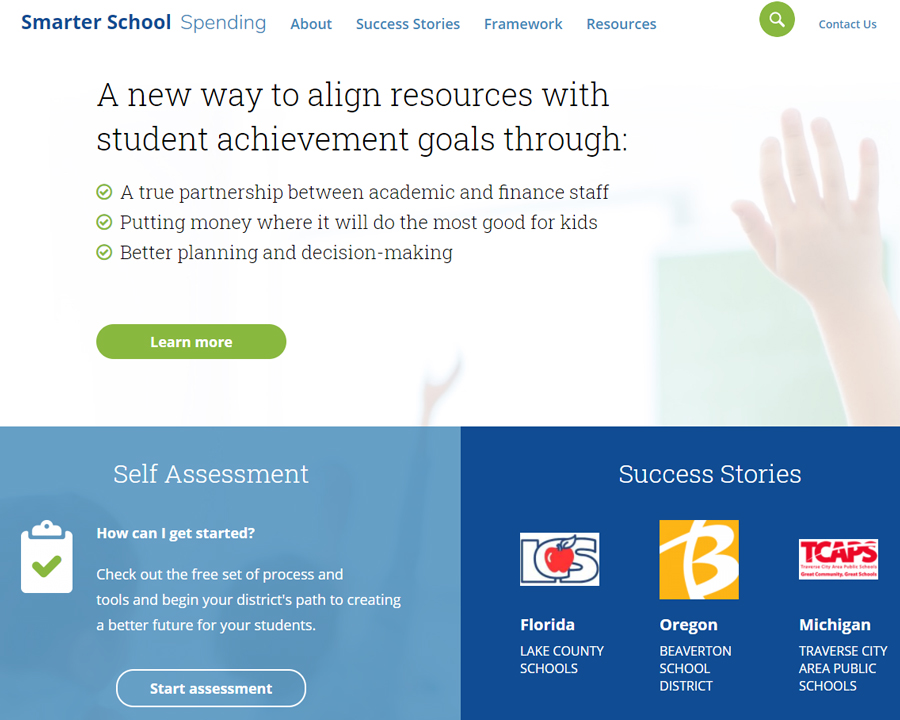
Task: Click the check icon beside 'Better planning'
Action: pos(104,252)
